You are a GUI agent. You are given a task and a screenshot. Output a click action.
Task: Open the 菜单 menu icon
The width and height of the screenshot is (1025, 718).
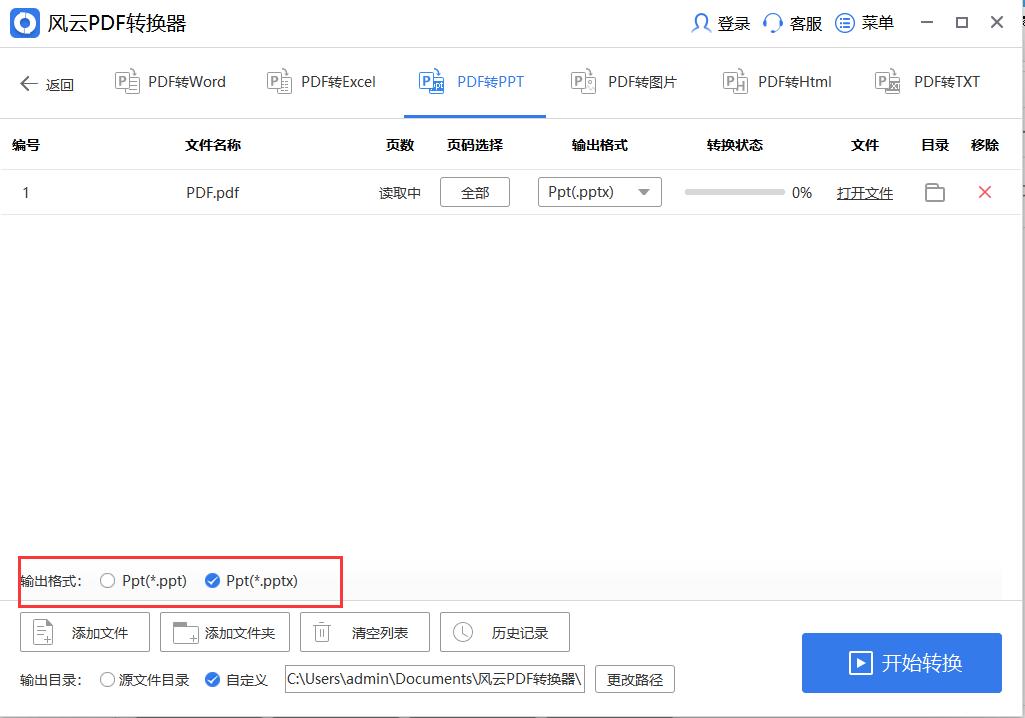point(843,22)
